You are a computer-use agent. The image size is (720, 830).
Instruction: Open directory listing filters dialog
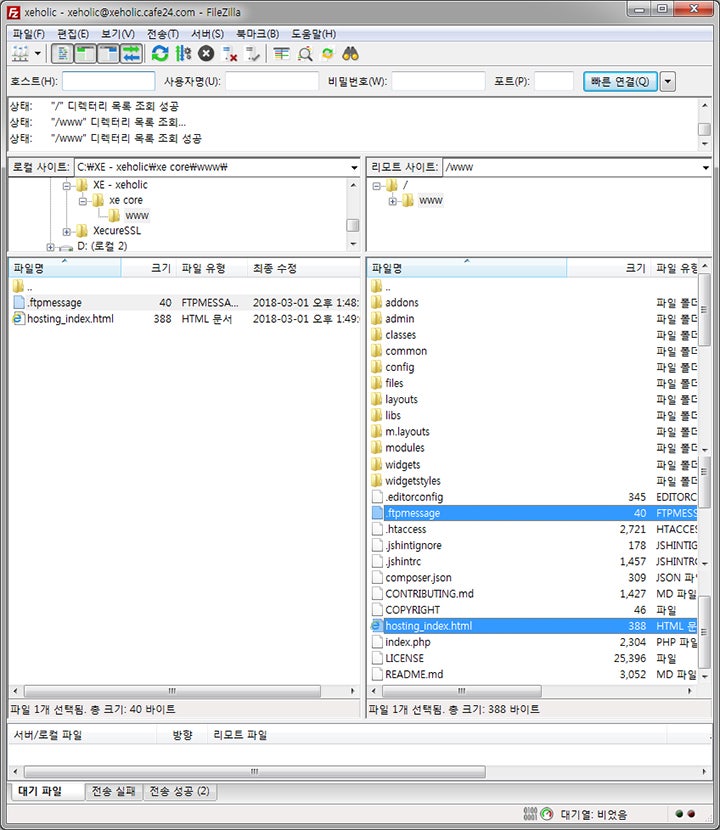coord(282,53)
